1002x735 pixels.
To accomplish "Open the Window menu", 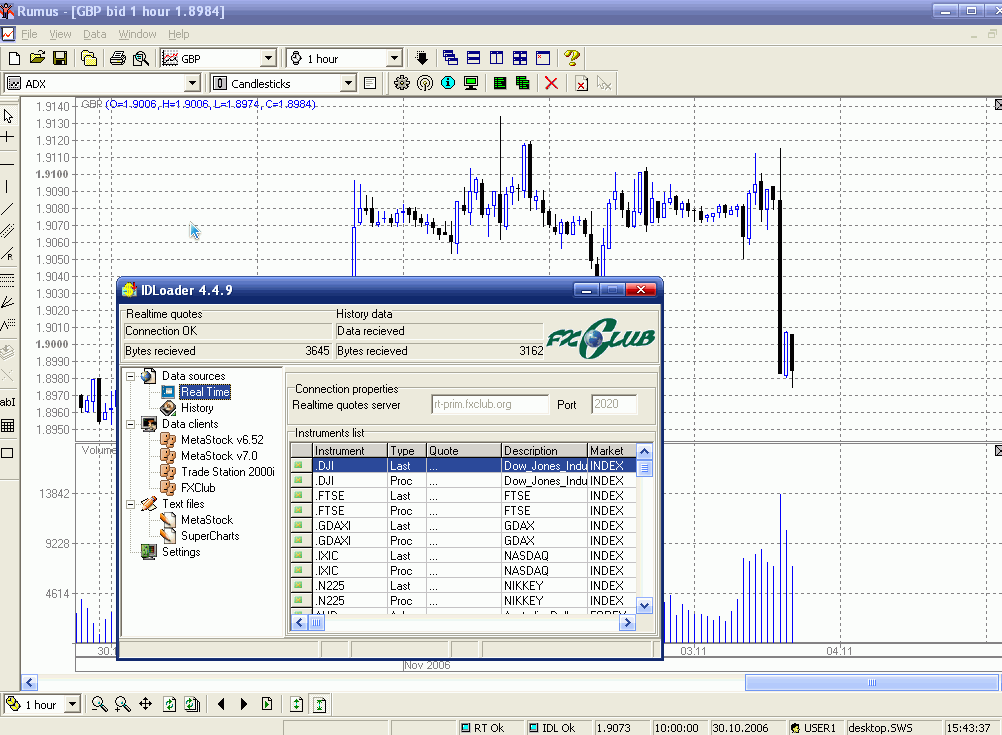I will 137,34.
